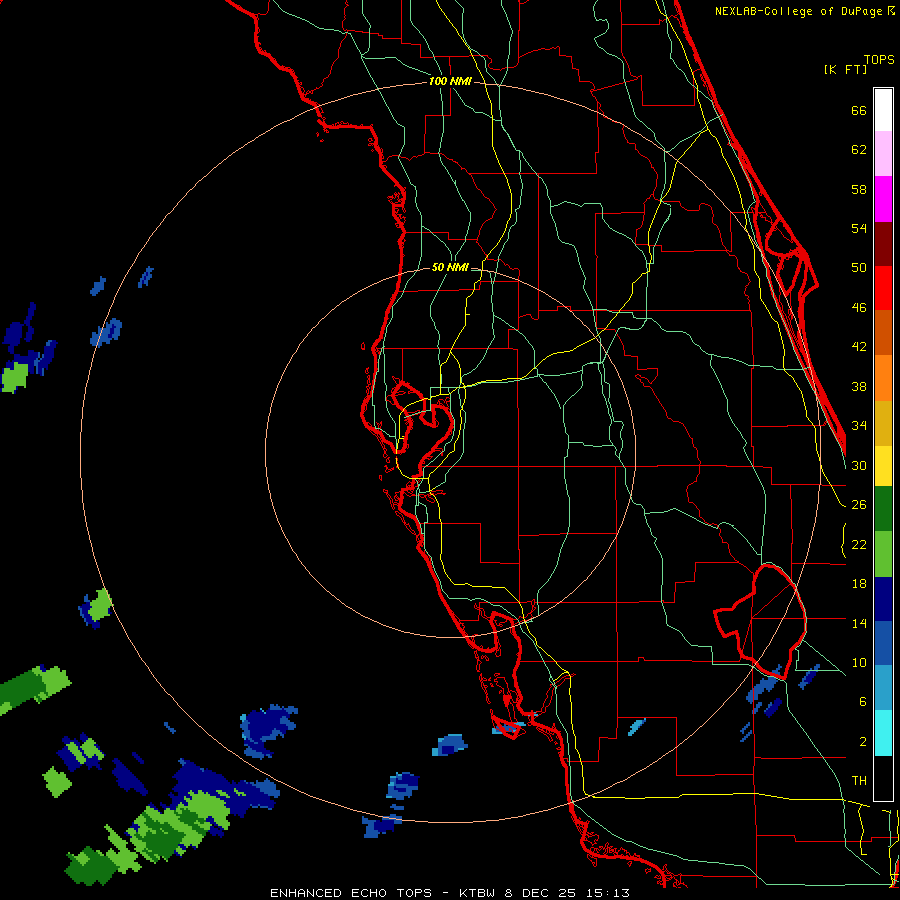Click the medium blue legend swatch
Viewport: 900px width, 900px height.
(x=883, y=643)
